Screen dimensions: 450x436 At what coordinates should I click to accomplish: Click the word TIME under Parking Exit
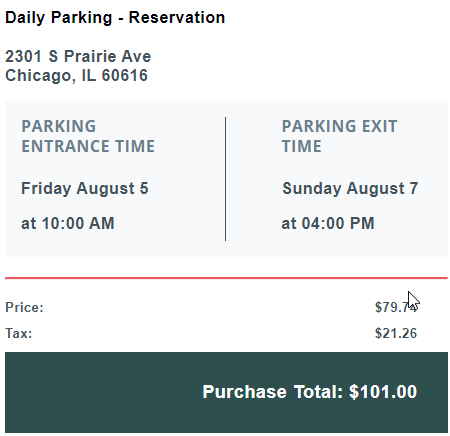click(302, 146)
